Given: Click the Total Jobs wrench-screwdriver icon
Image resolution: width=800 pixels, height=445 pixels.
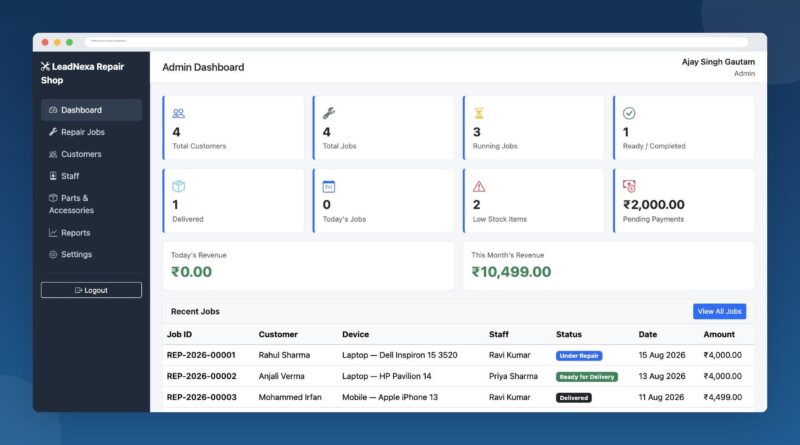Looking at the screenshot, I should pos(329,113).
